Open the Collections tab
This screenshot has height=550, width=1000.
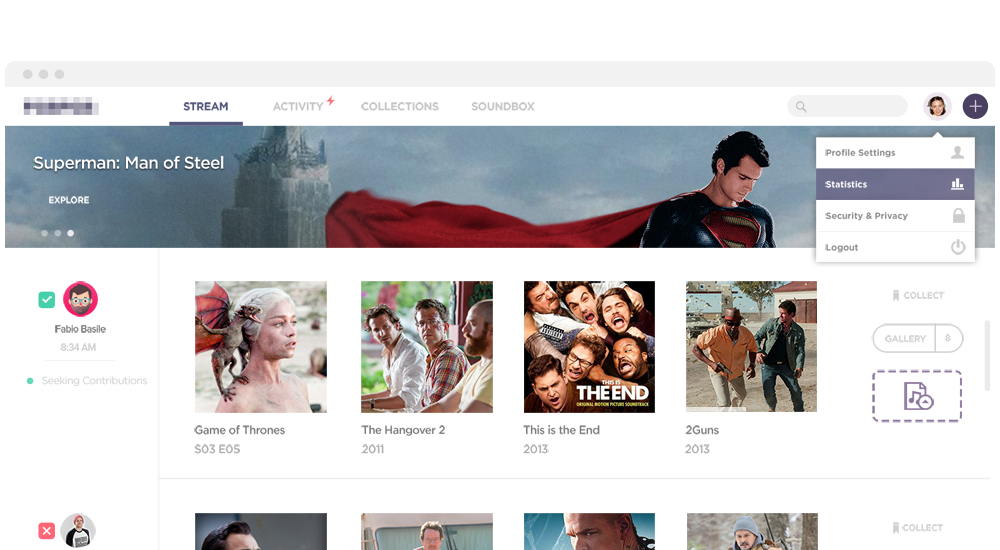(399, 106)
